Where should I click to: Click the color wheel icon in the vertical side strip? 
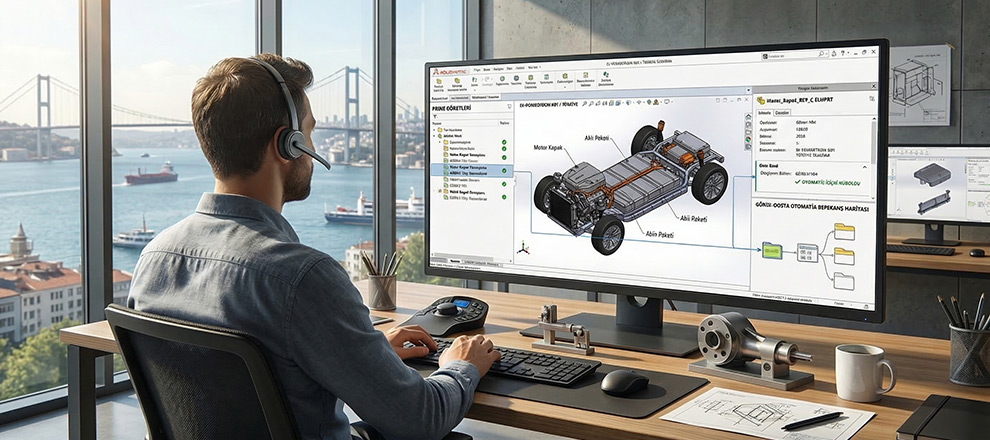(748, 139)
